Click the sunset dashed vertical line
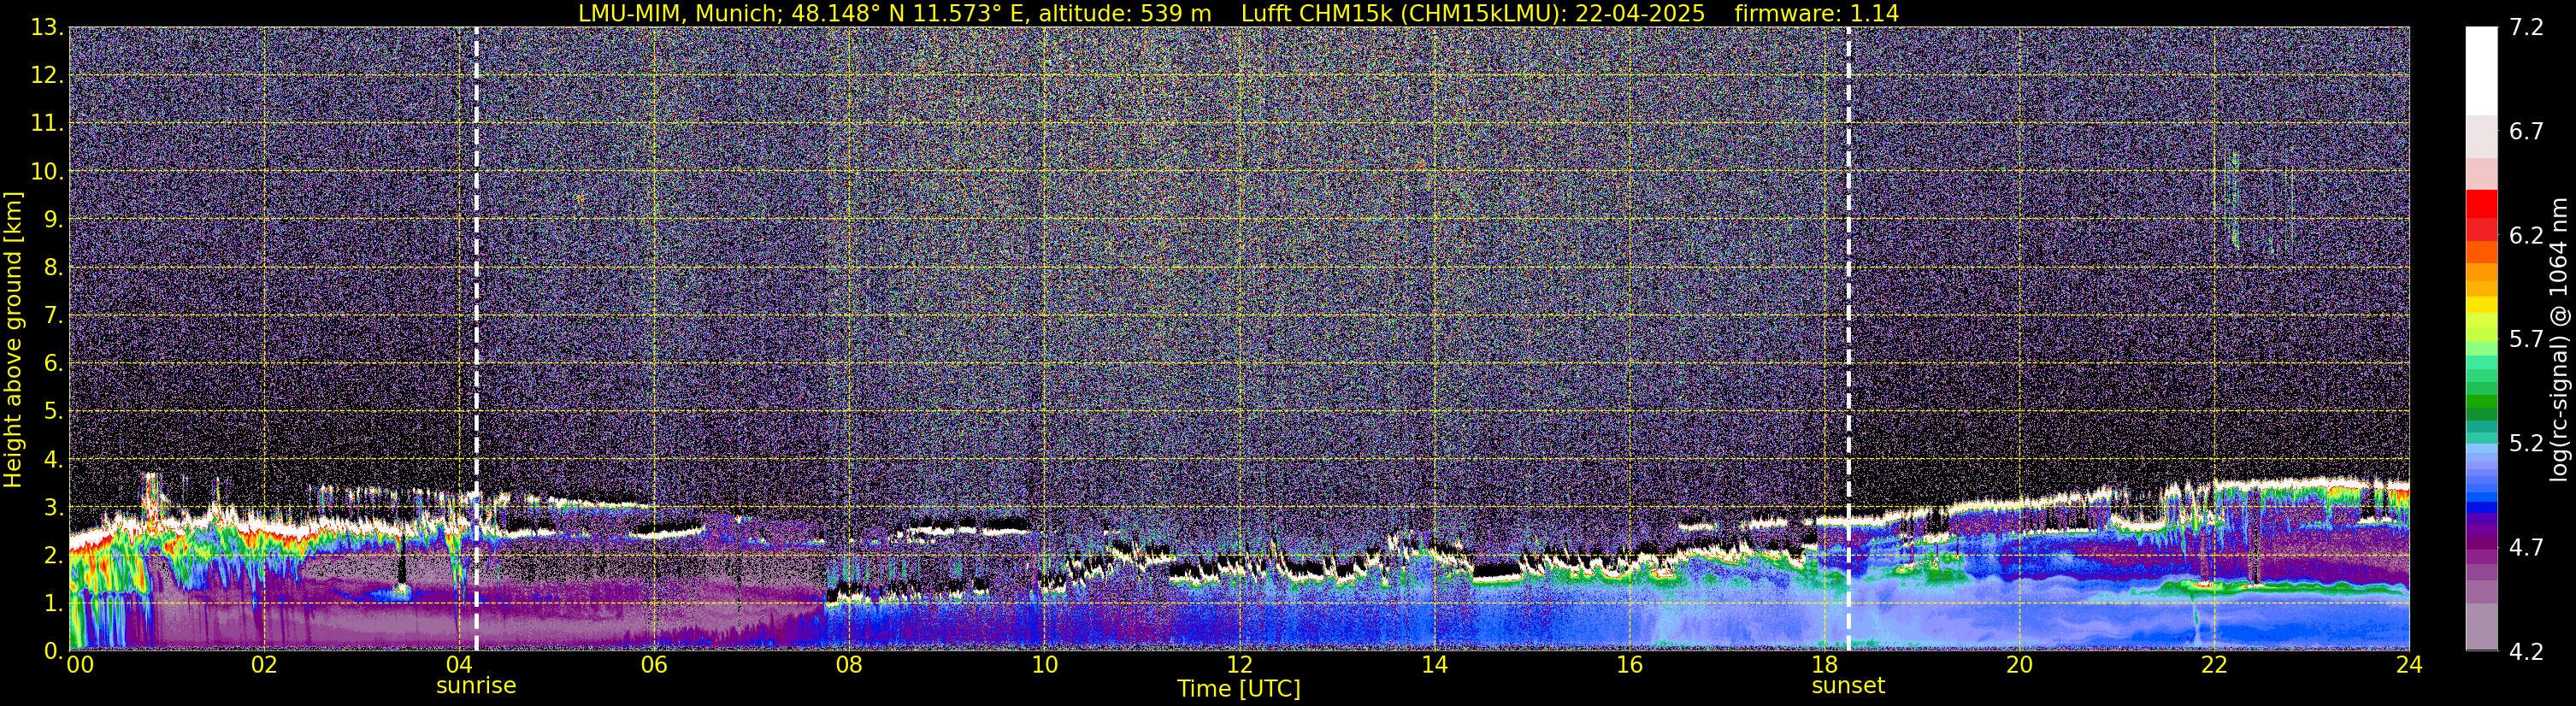This screenshot has width=2576, height=706. 1848,339
